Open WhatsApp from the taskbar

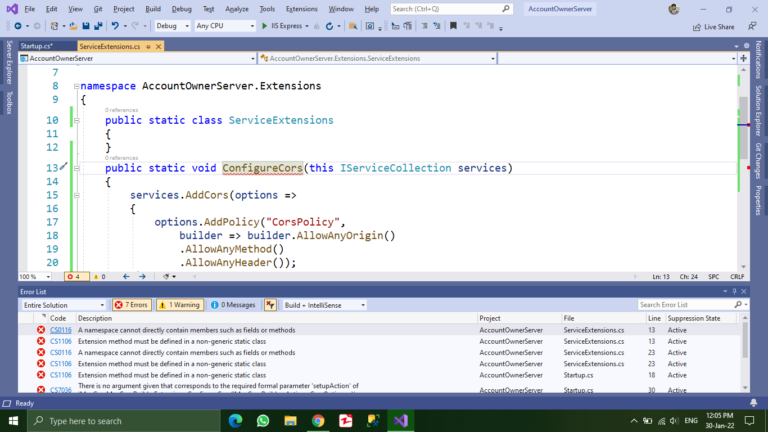tap(263, 421)
